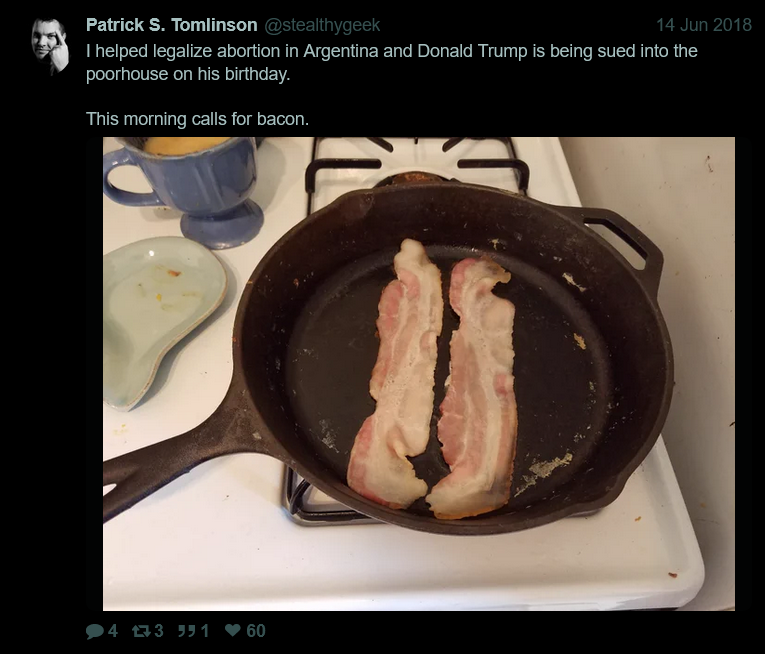Click the retweet arrows icon
Viewport: 765px width, 654px height.
(141, 631)
